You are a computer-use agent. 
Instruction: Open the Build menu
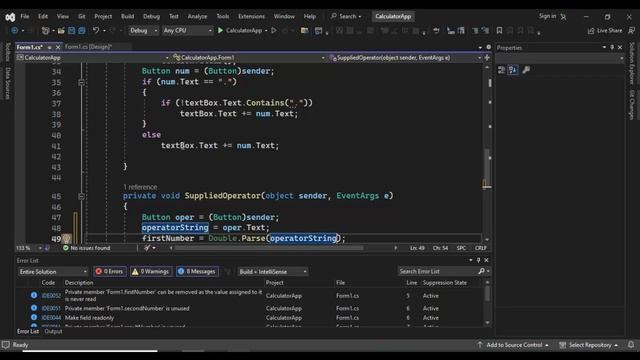click(127, 17)
